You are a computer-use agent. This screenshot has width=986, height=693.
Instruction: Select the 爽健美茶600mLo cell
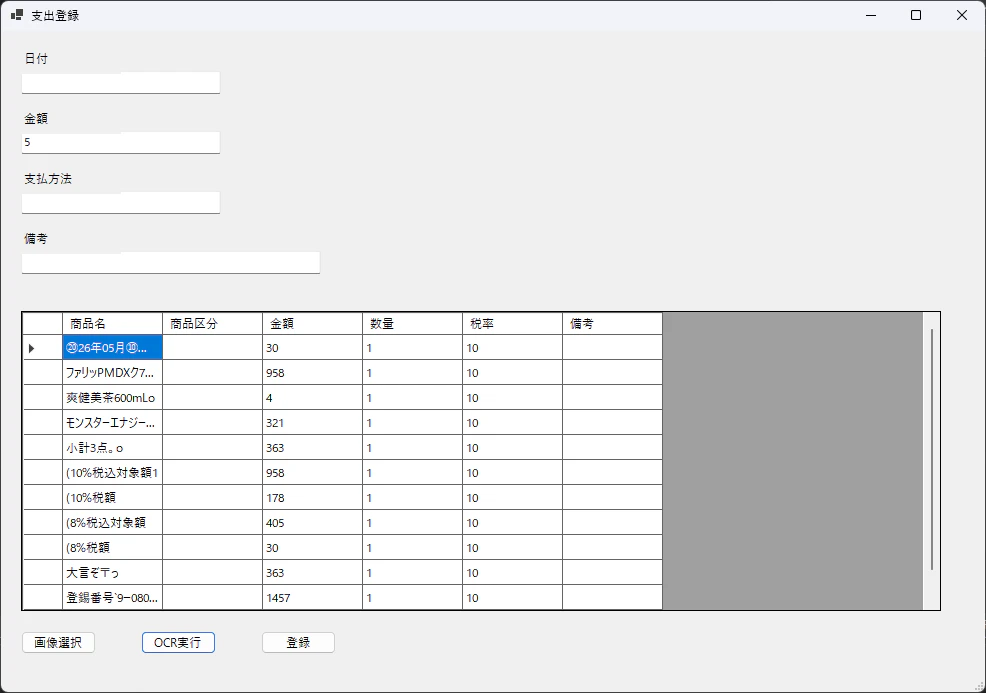click(x=113, y=397)
